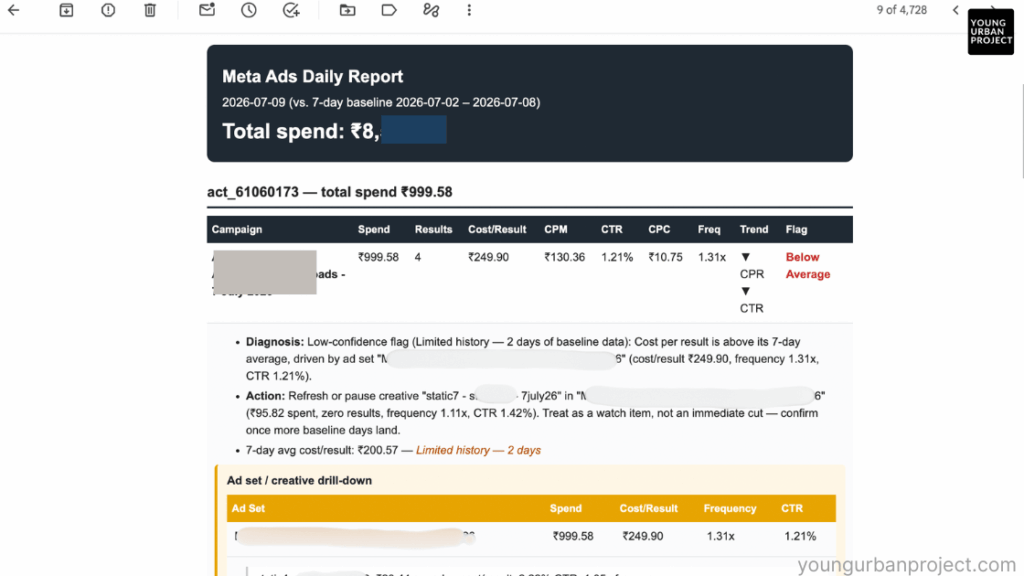Click the CPR down trend indicator
The height and width of the screenshot is (576, 1024).
pyautogui.click(x=751, y=266)
